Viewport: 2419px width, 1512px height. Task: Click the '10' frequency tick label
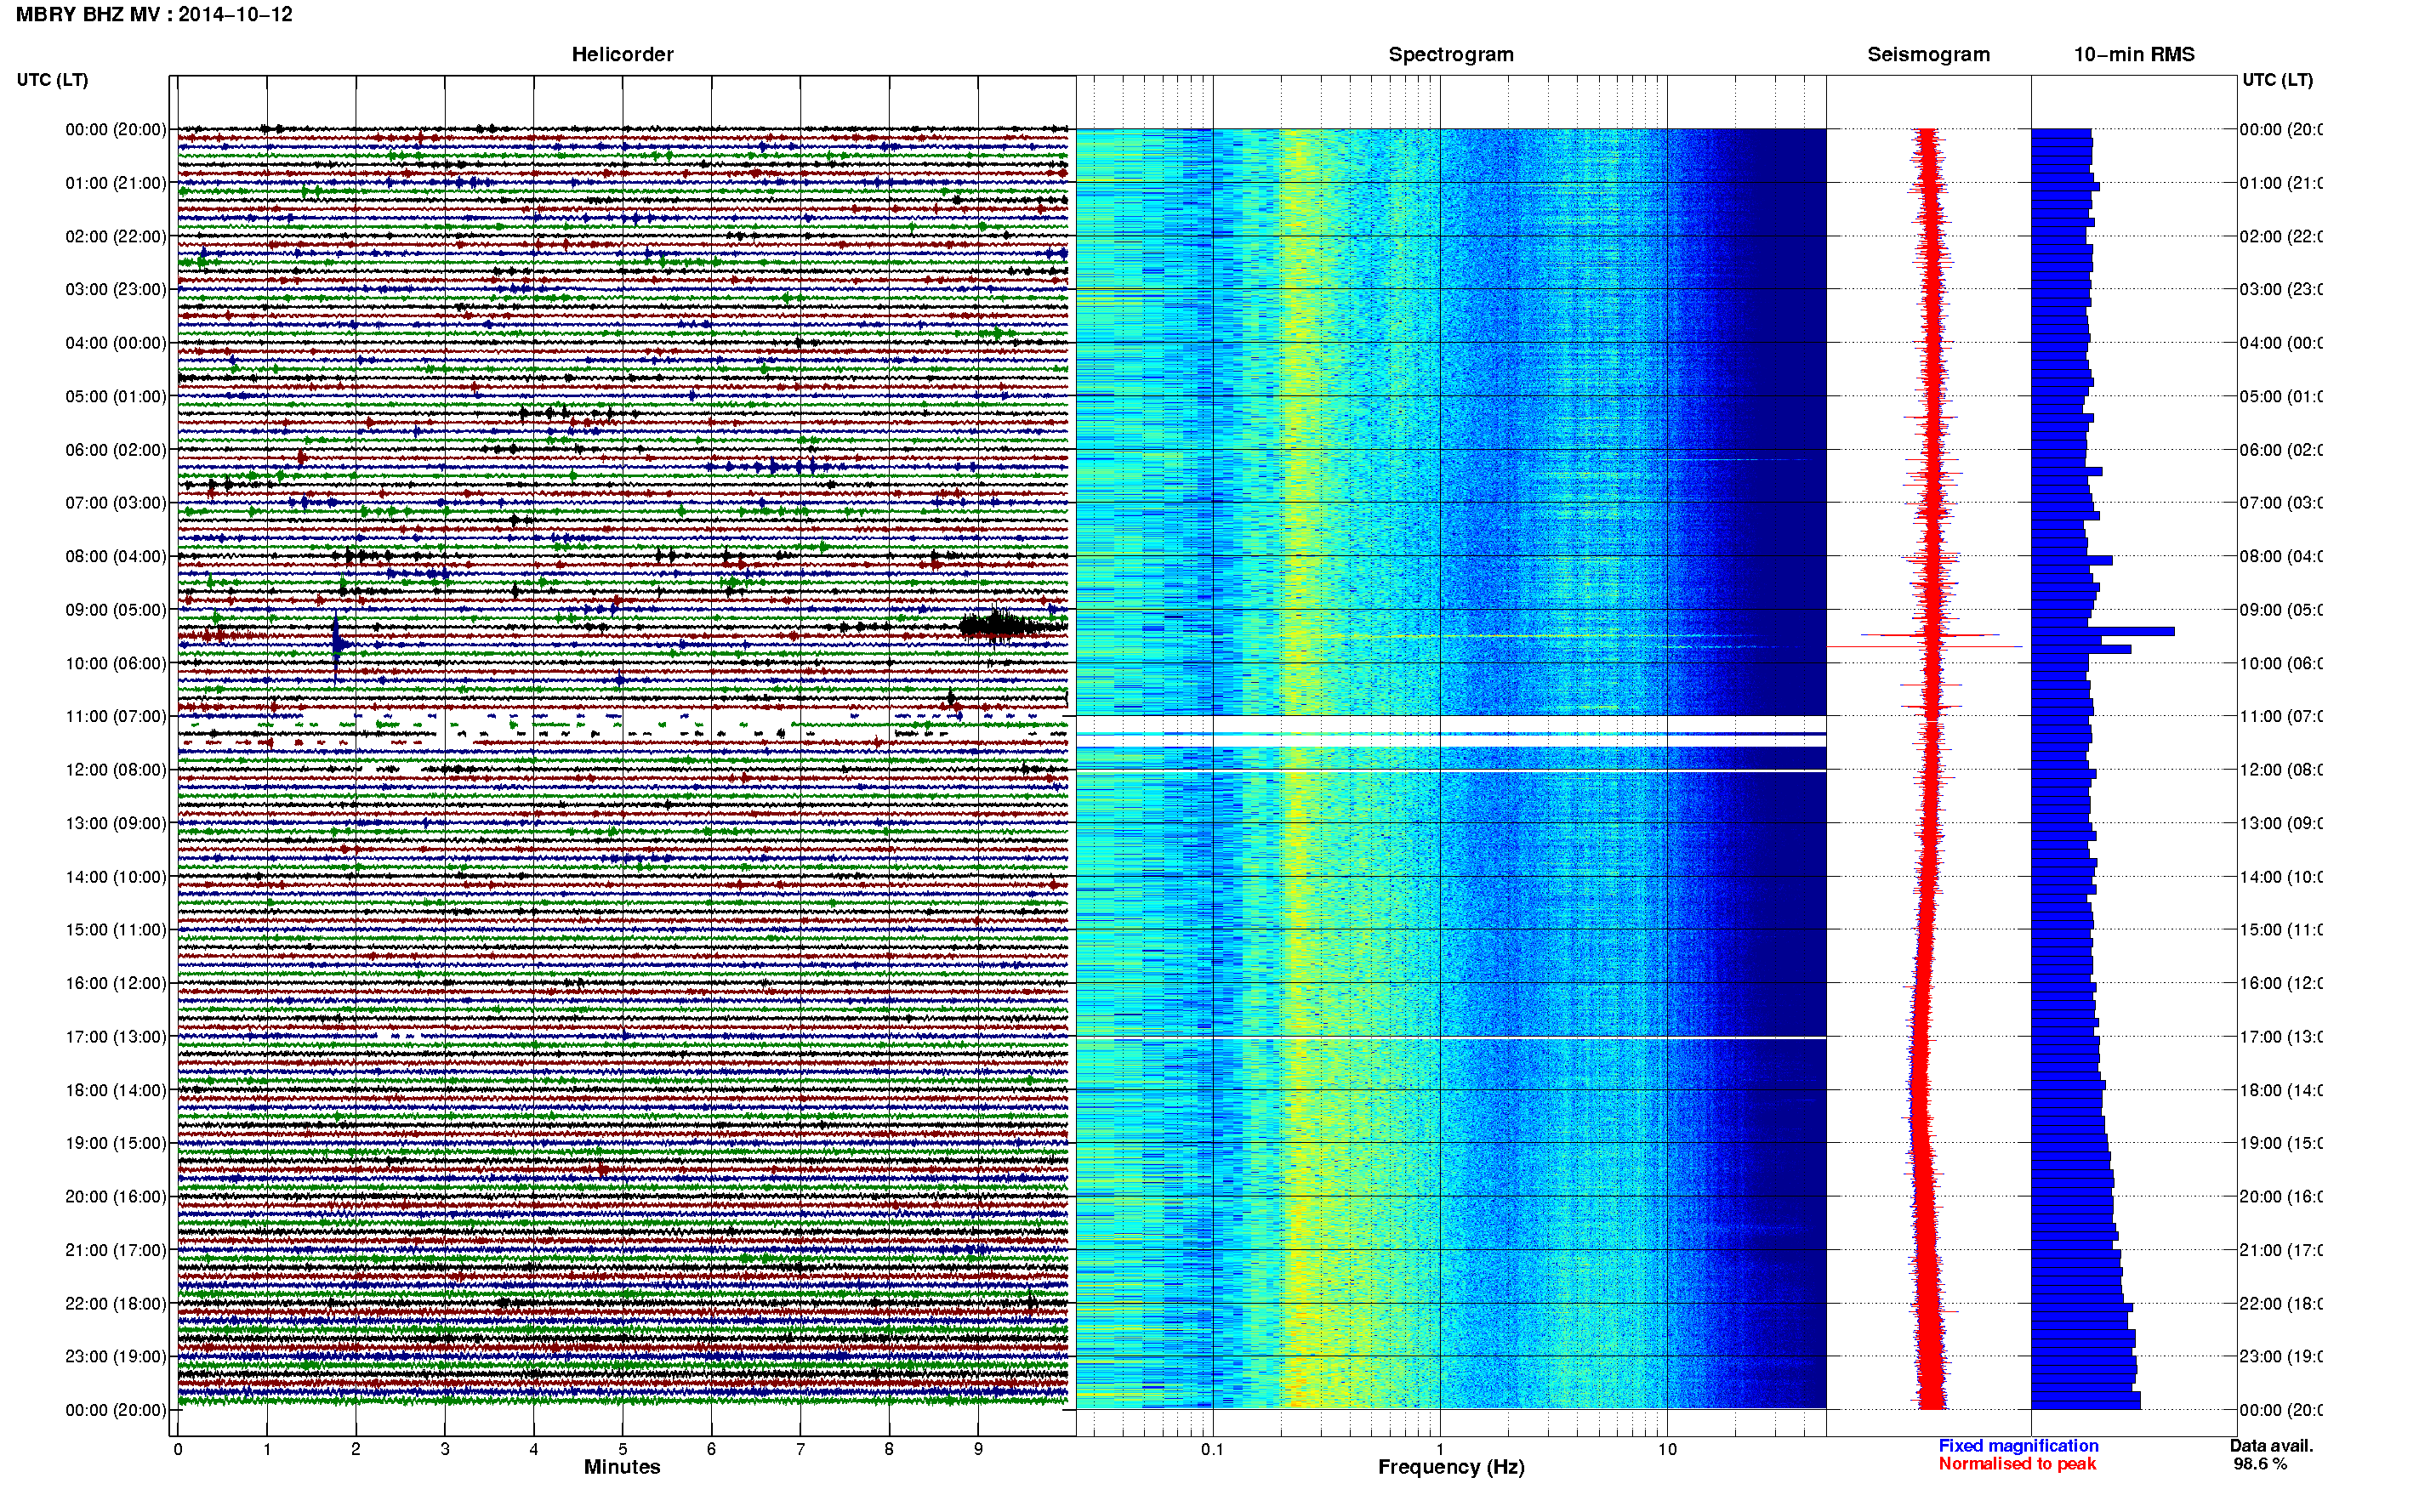point(1667,1449)
